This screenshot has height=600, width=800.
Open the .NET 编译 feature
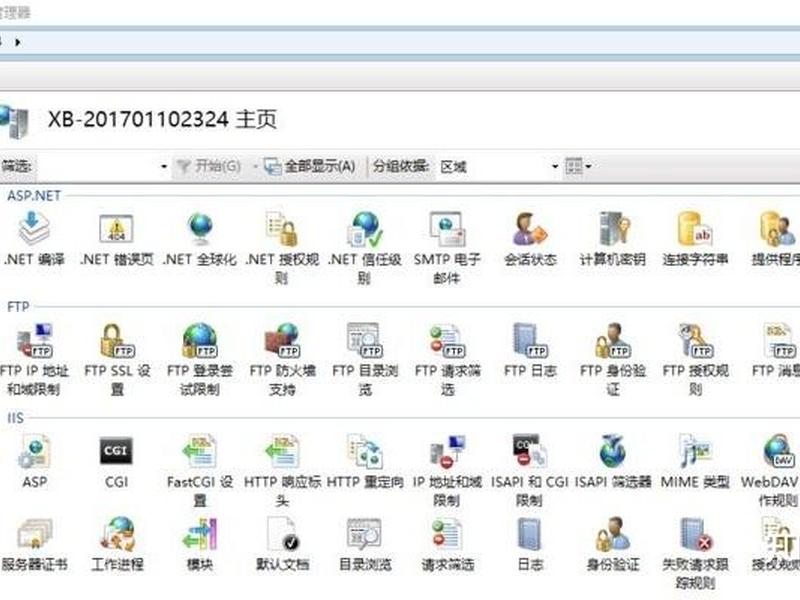click(x=34, y=240)
